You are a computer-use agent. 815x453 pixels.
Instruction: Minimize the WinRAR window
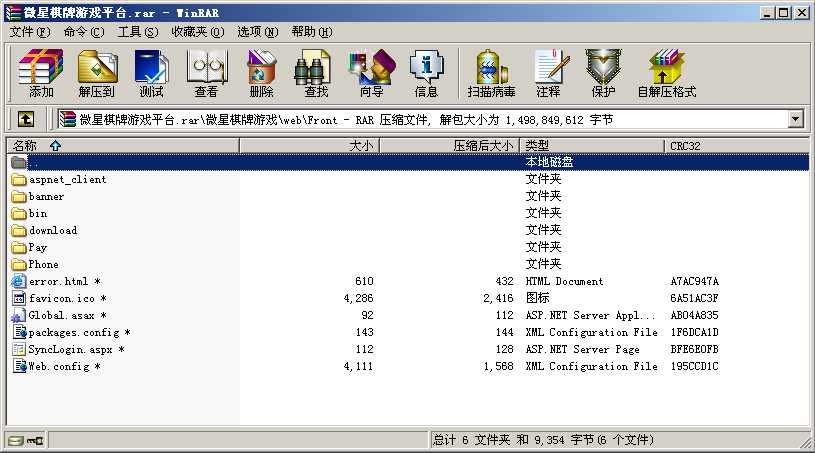(x=767, y=12)
